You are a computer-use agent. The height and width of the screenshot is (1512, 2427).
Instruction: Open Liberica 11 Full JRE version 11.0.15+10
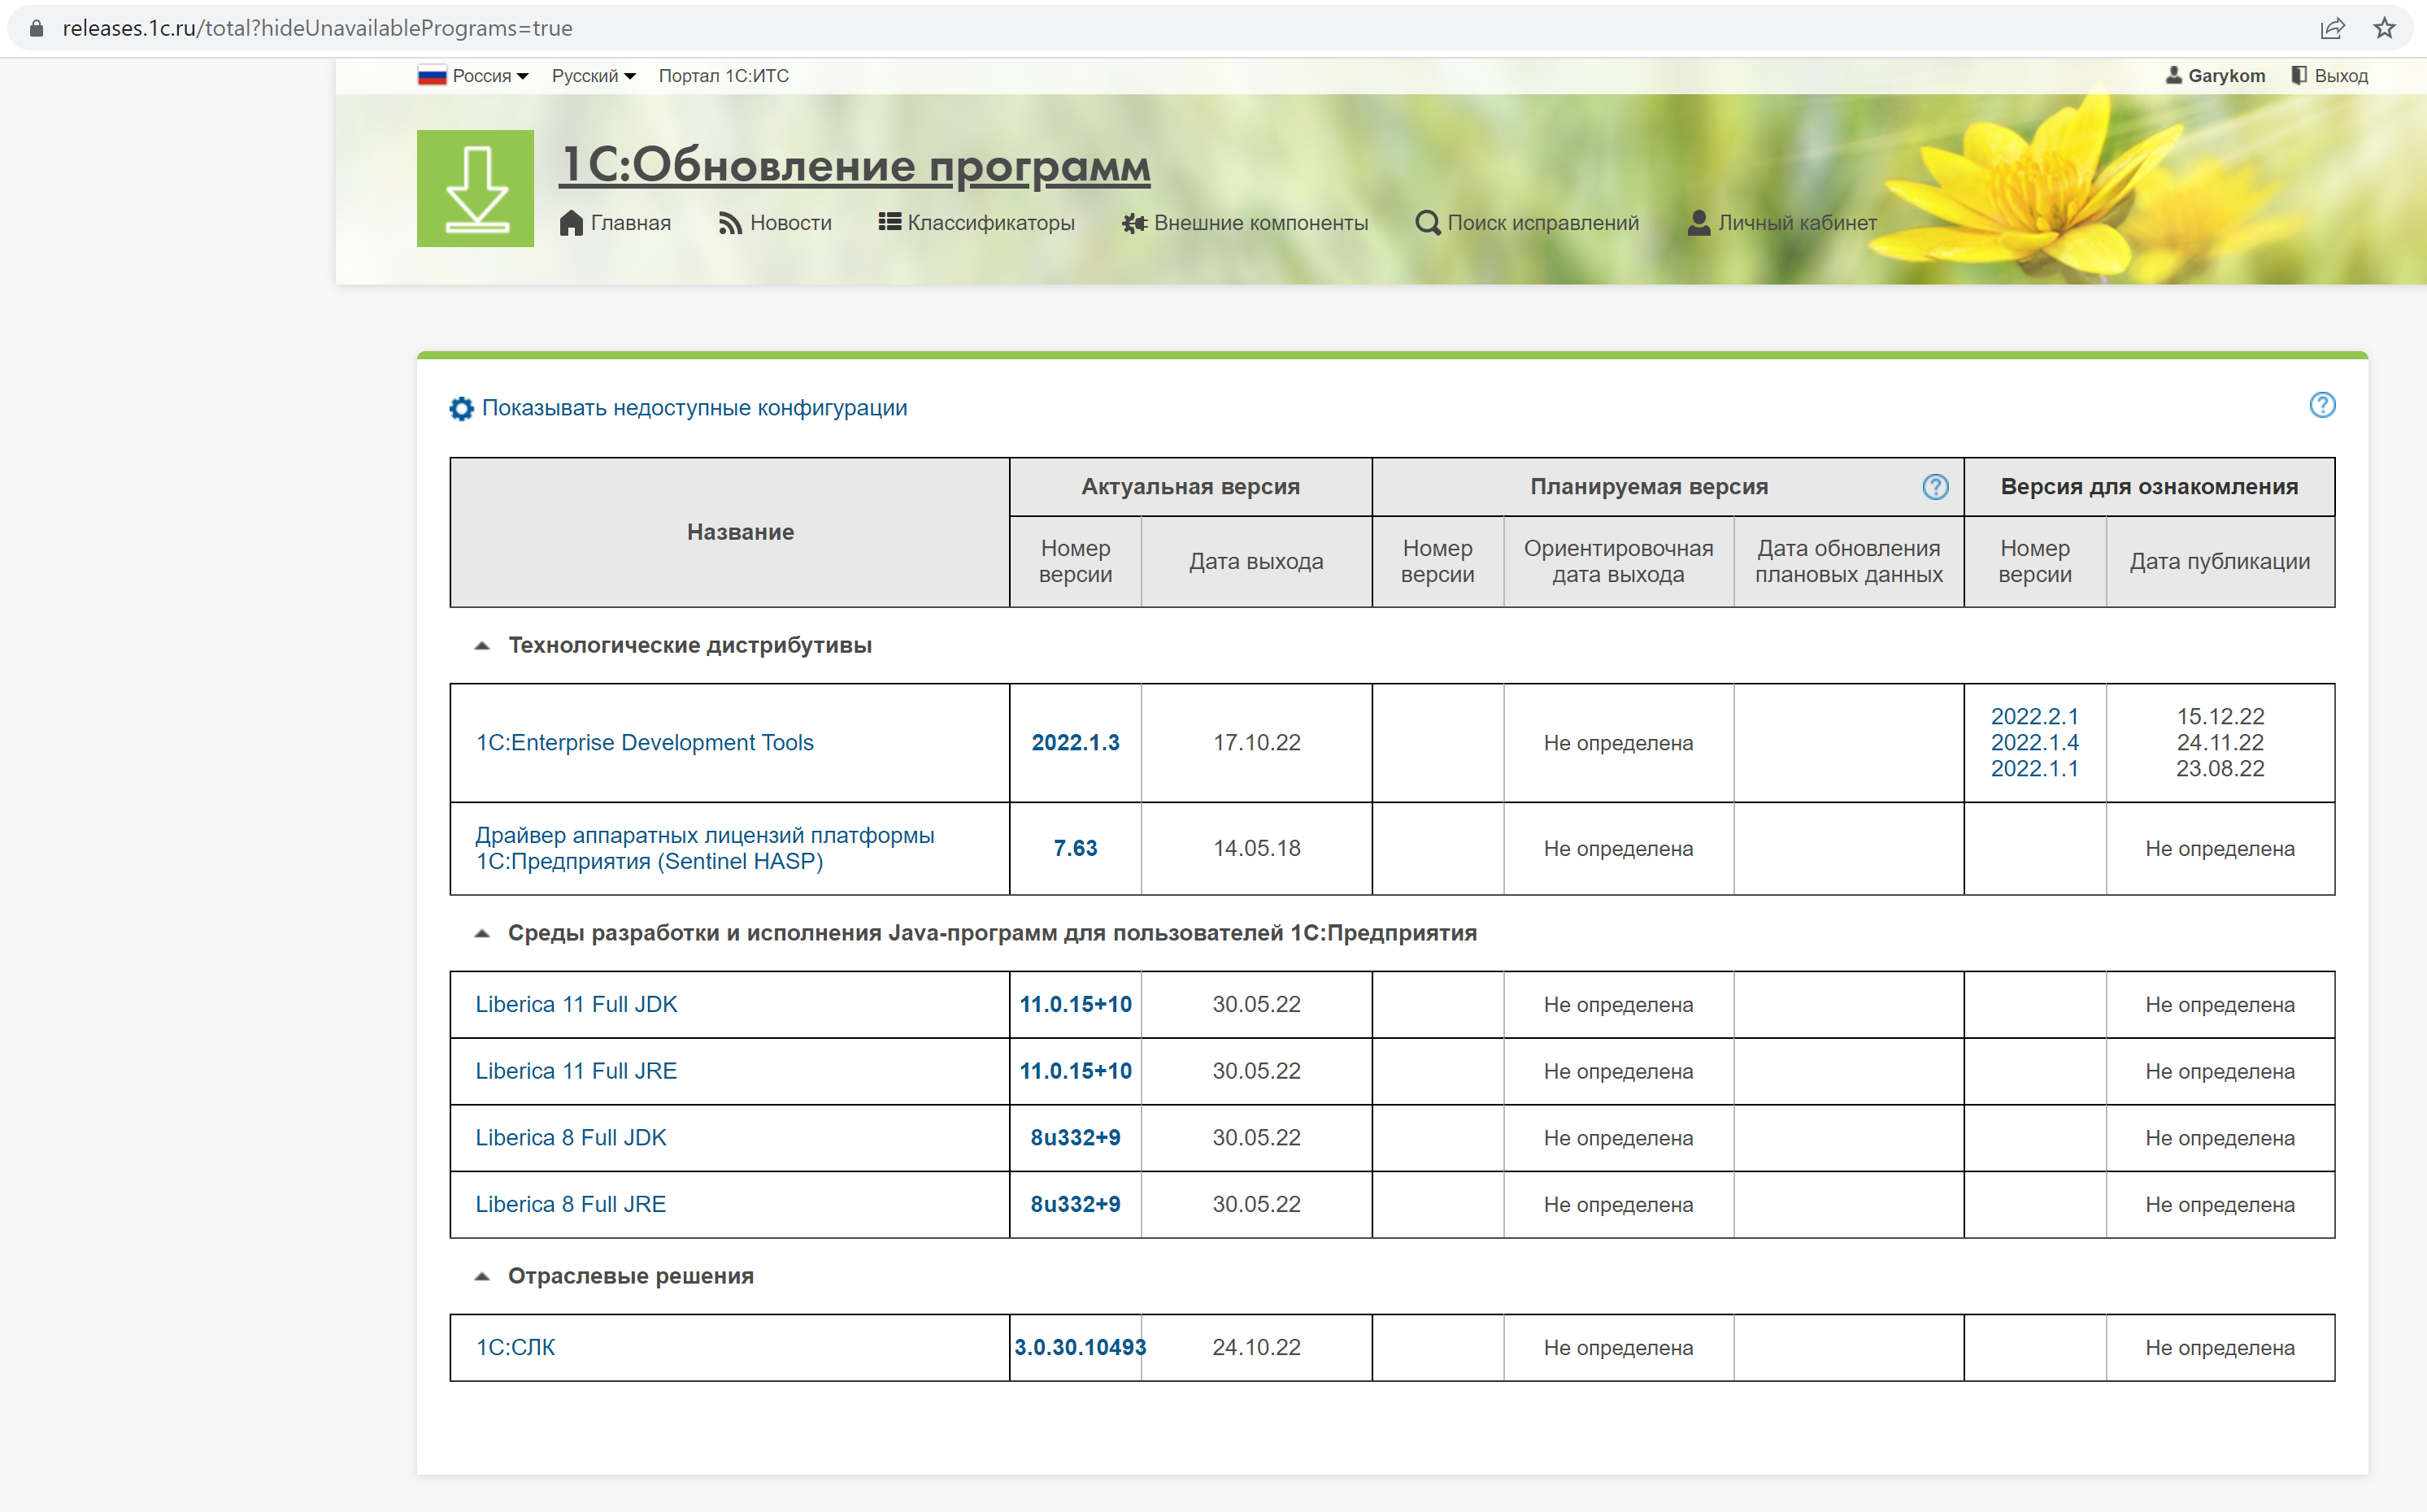[1076, 1071]
